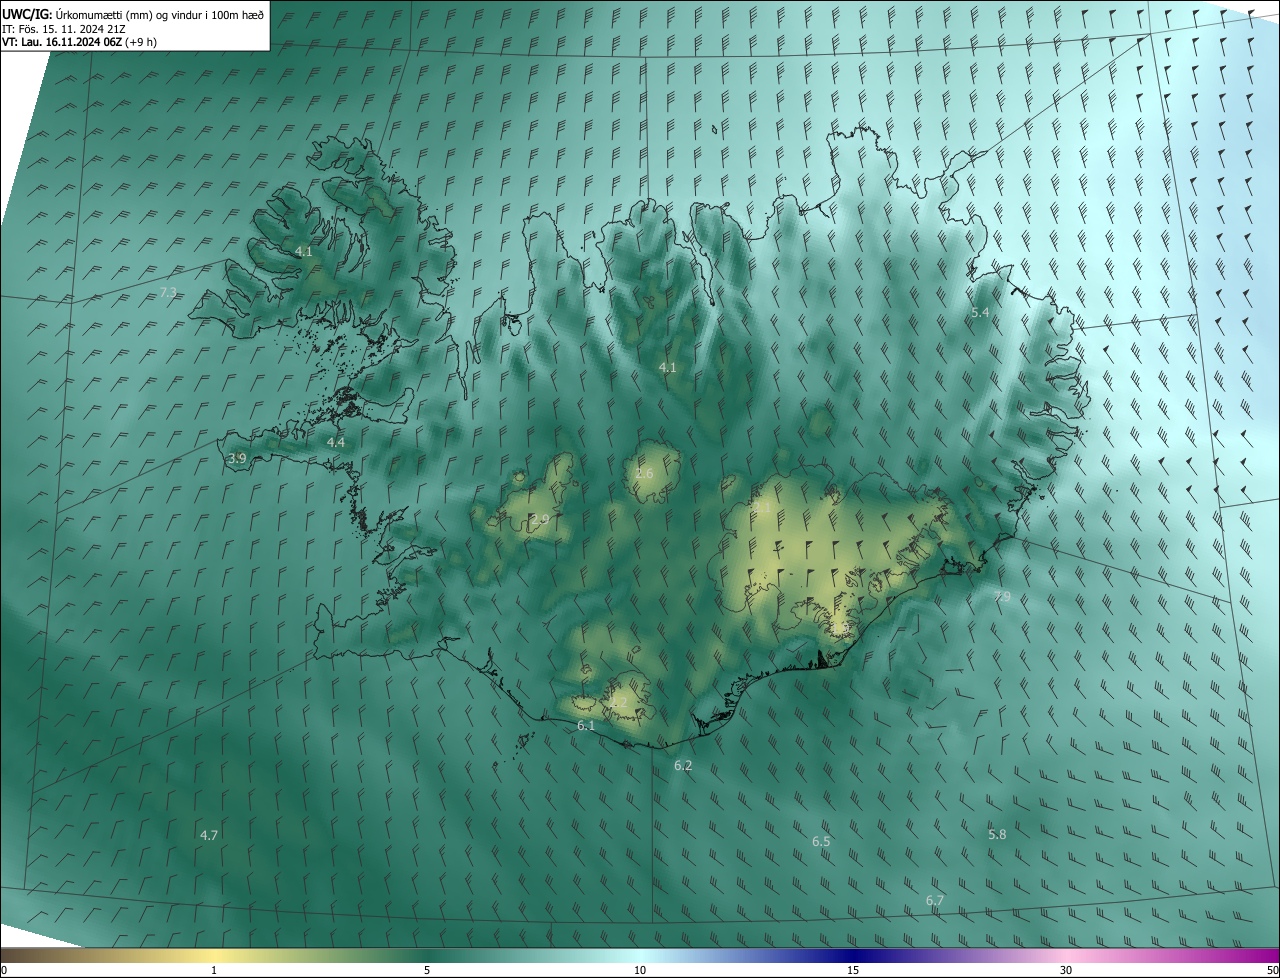1280x978 pixels.
Task: Pick the pale pink colour band above tick 30
Action: coord(1066,955)
